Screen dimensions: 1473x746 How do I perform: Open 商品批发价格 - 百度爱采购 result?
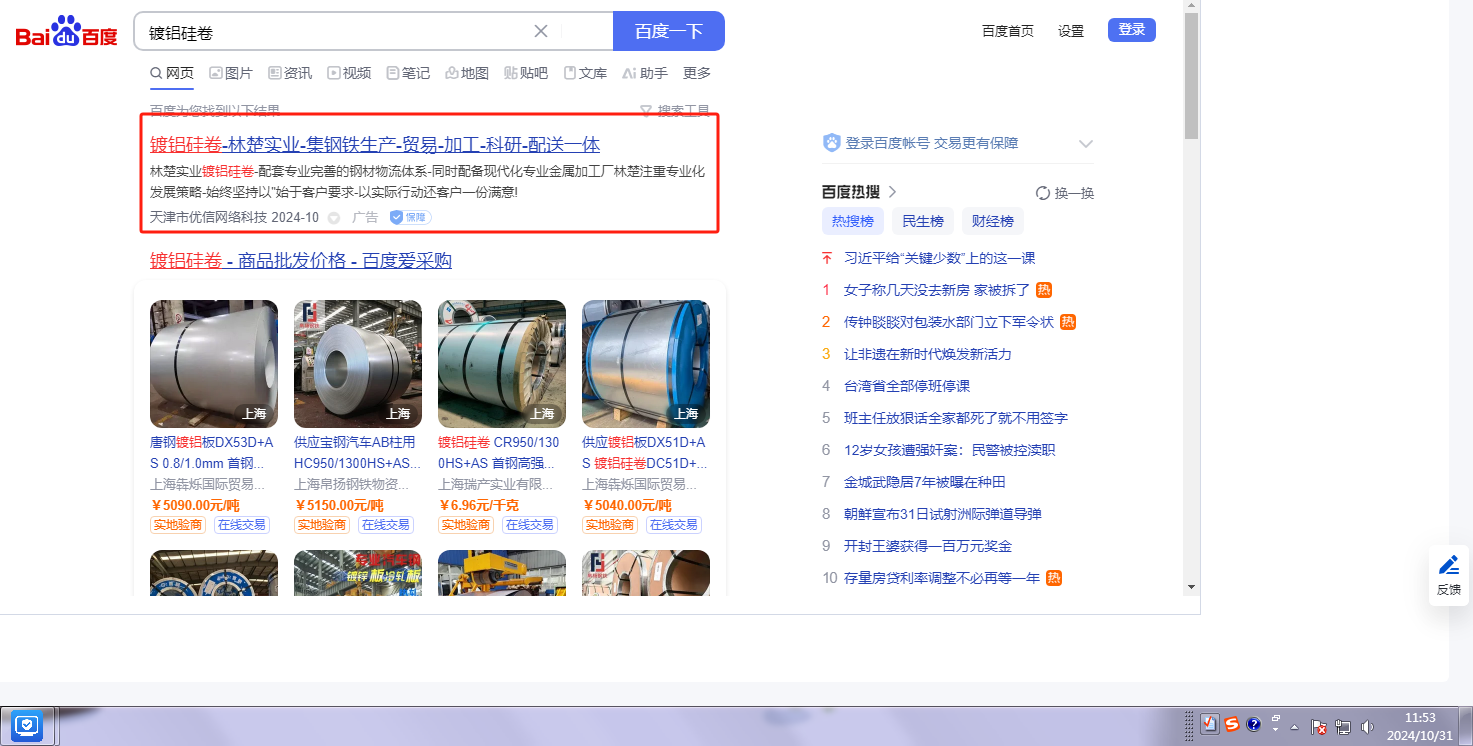[301, 261]
